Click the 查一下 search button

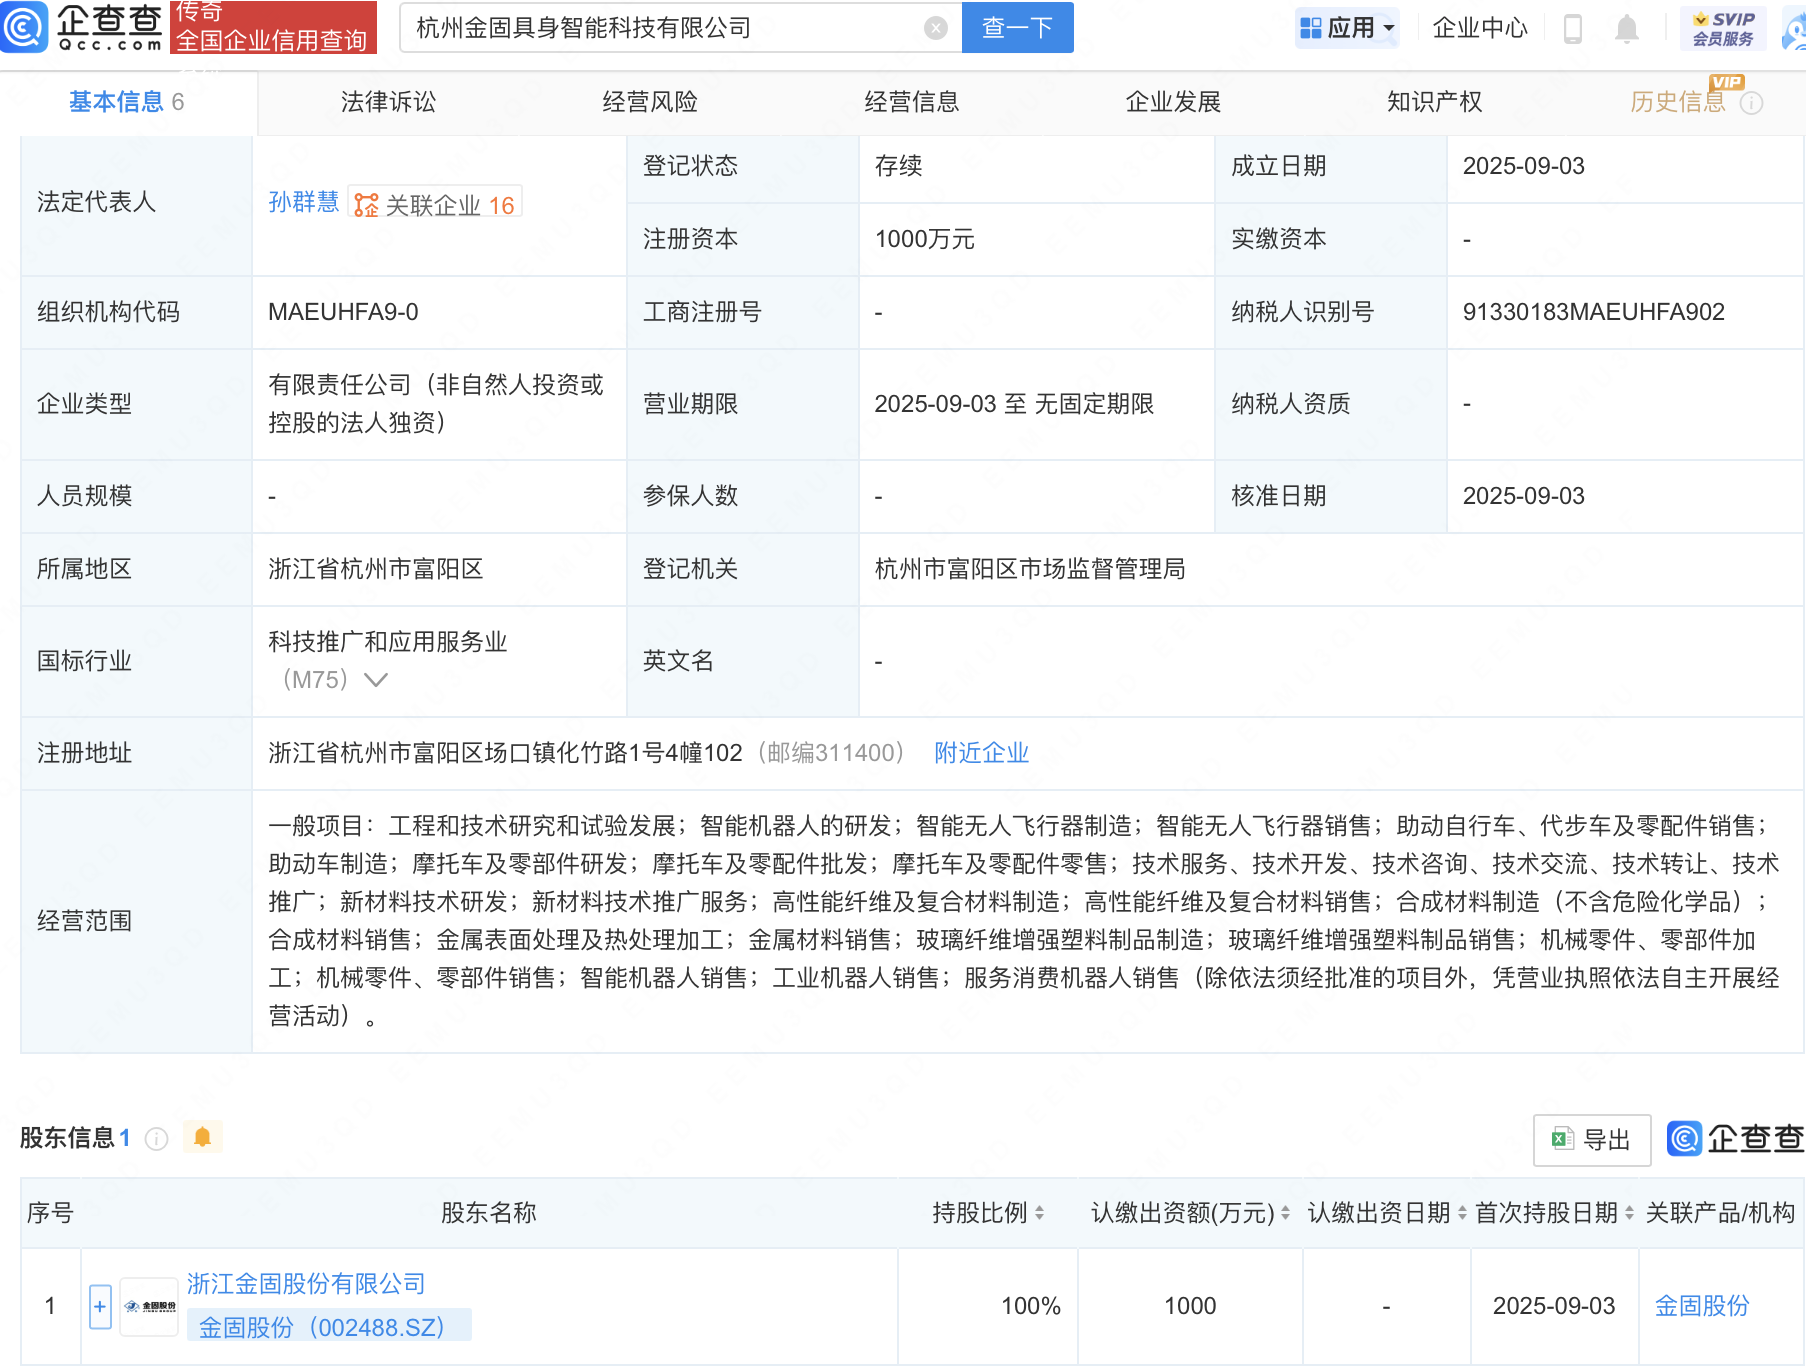tap(1017, 28)
